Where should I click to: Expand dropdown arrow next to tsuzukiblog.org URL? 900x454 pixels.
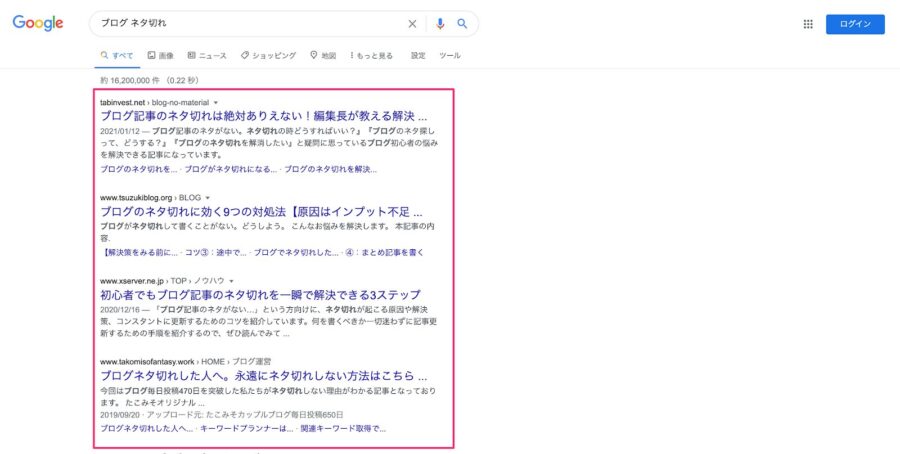coord(208,198)
